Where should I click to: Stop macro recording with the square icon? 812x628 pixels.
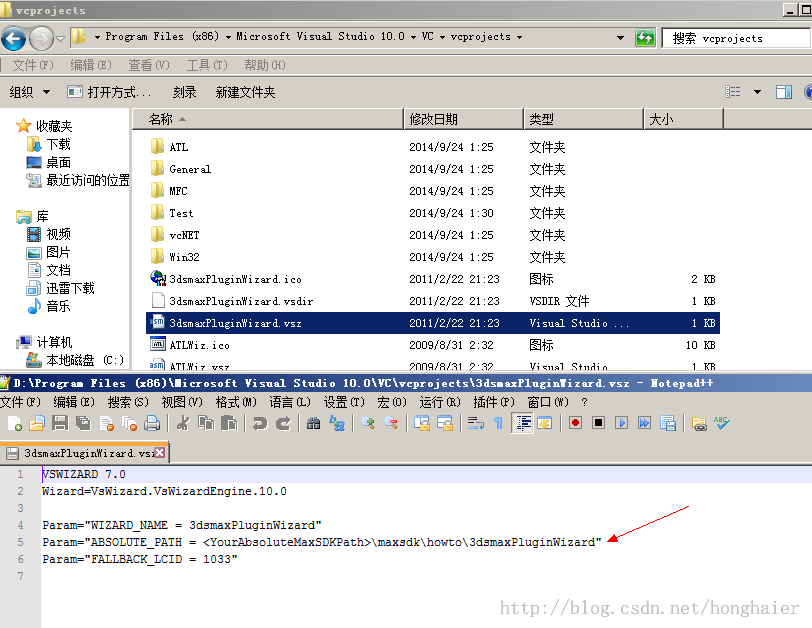(x=598, y=423)
